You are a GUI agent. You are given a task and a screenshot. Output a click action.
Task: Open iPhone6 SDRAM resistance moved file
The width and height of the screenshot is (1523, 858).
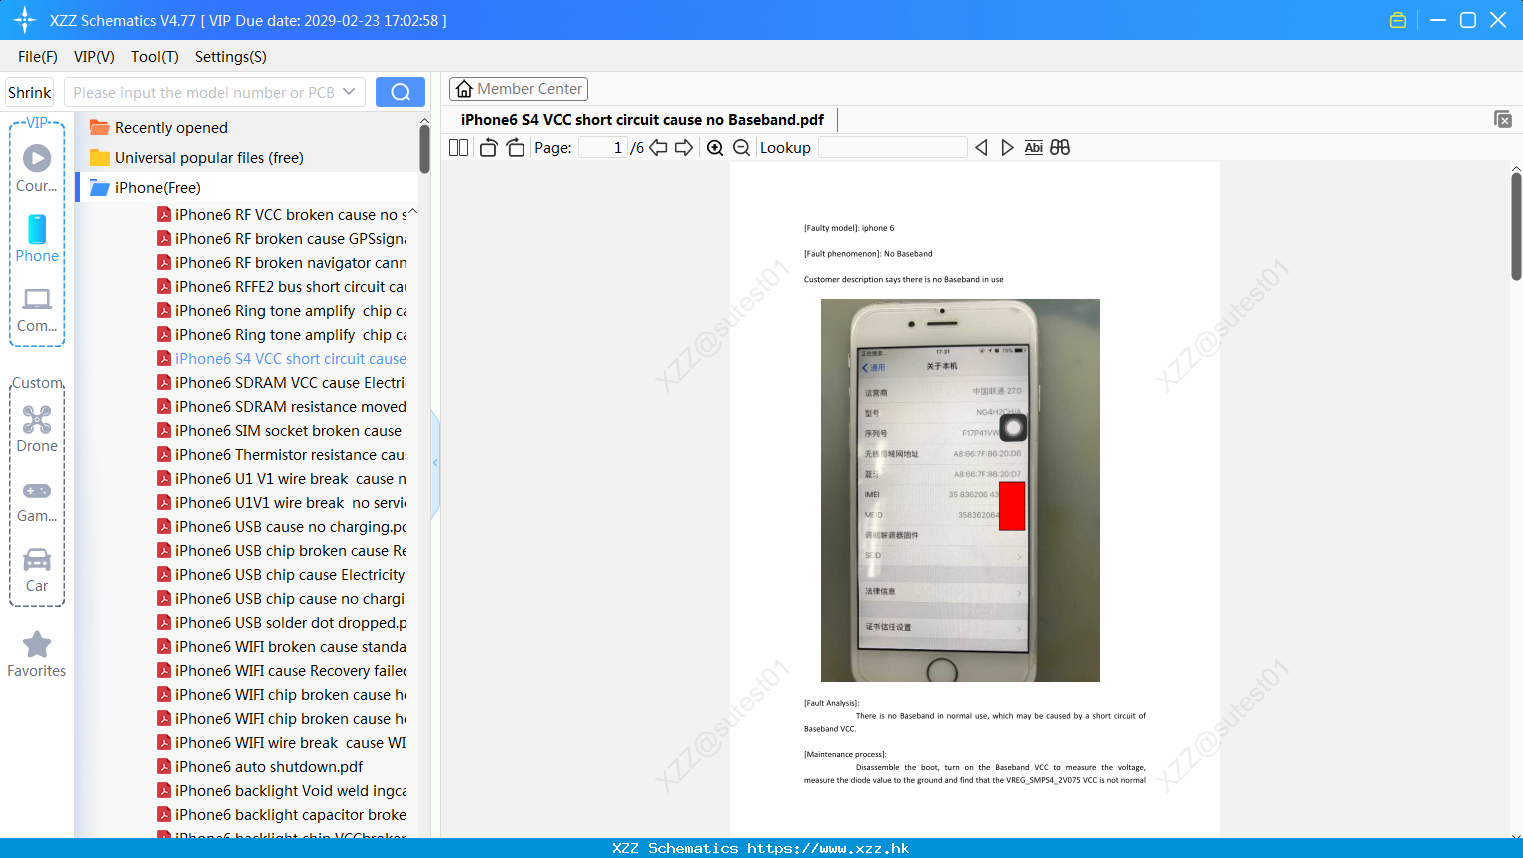(x=282, y=406)
